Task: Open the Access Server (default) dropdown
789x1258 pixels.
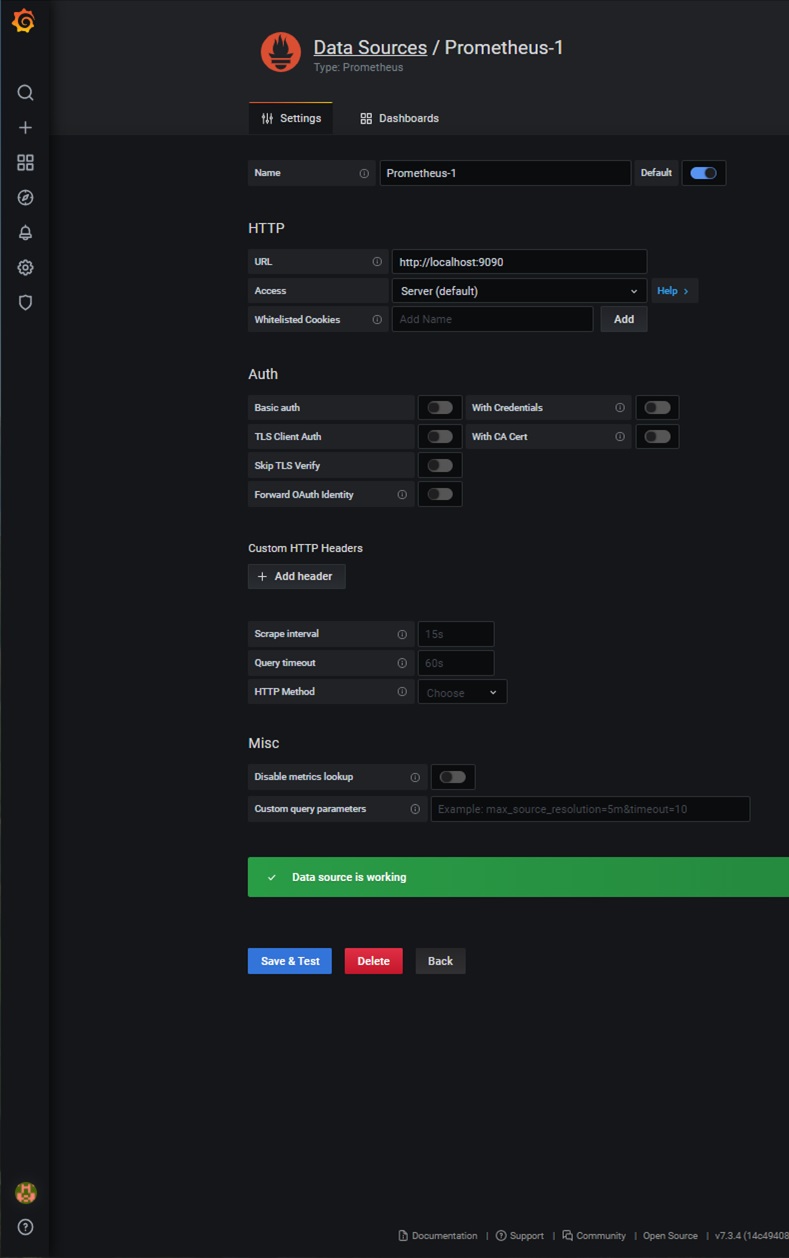Action: (520, 291)
